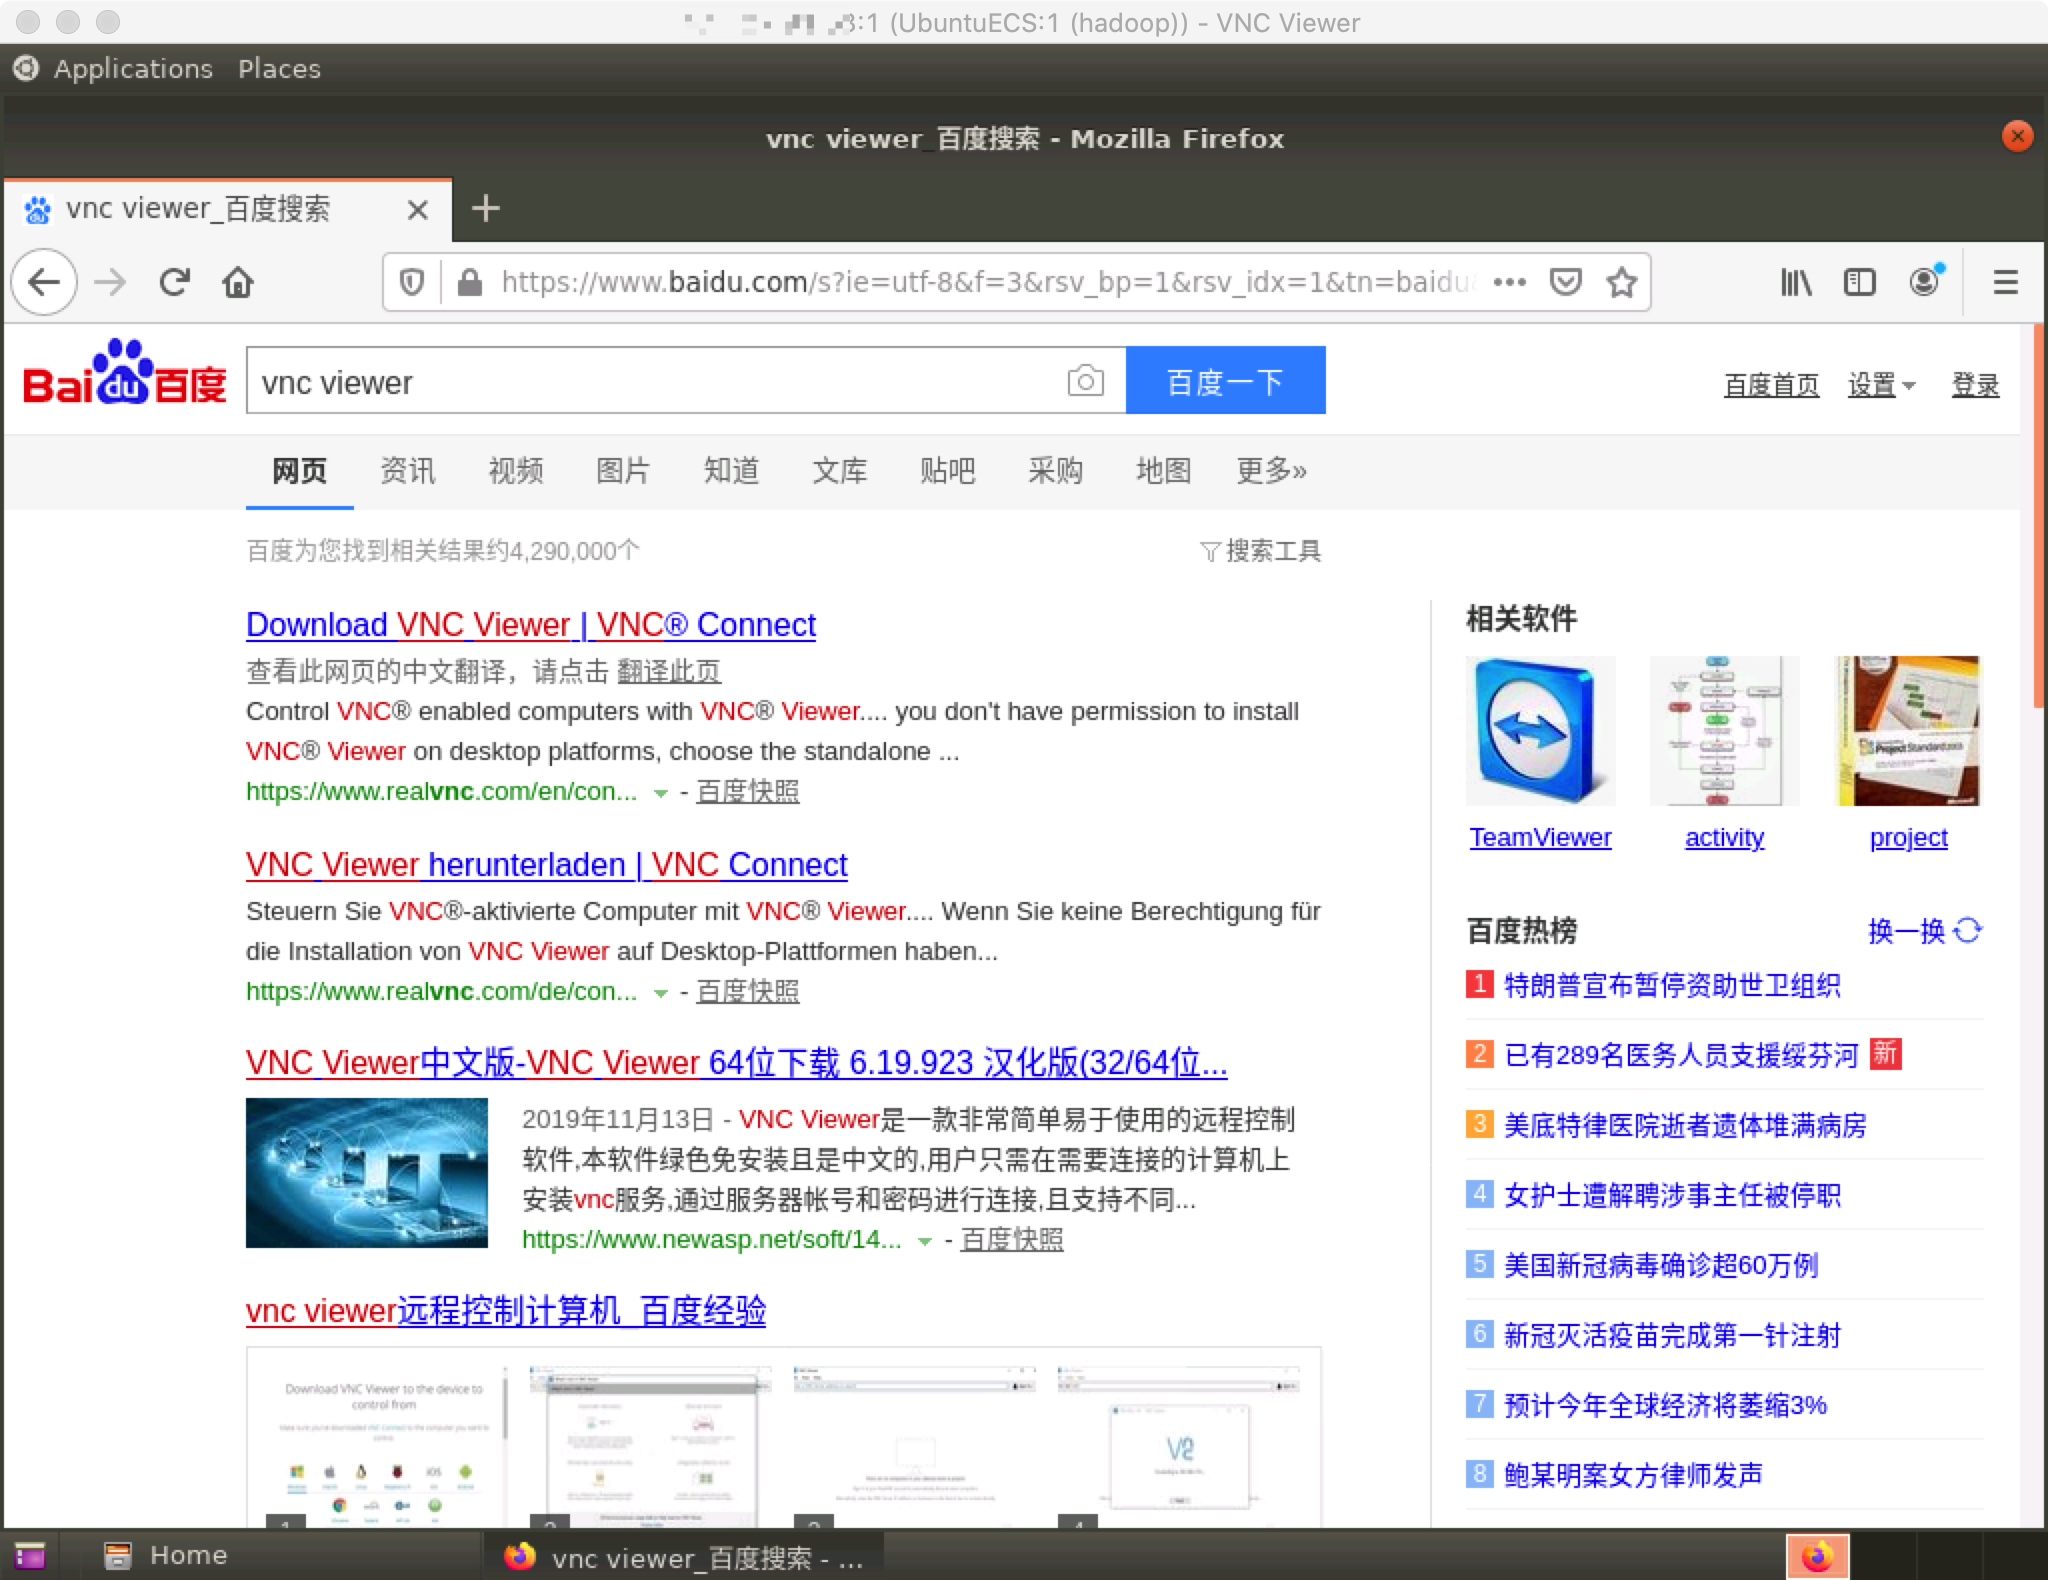Open hot topic 美国新冠病毒确诊超60万例

pyautogui.click(x=1661, y=1265)
